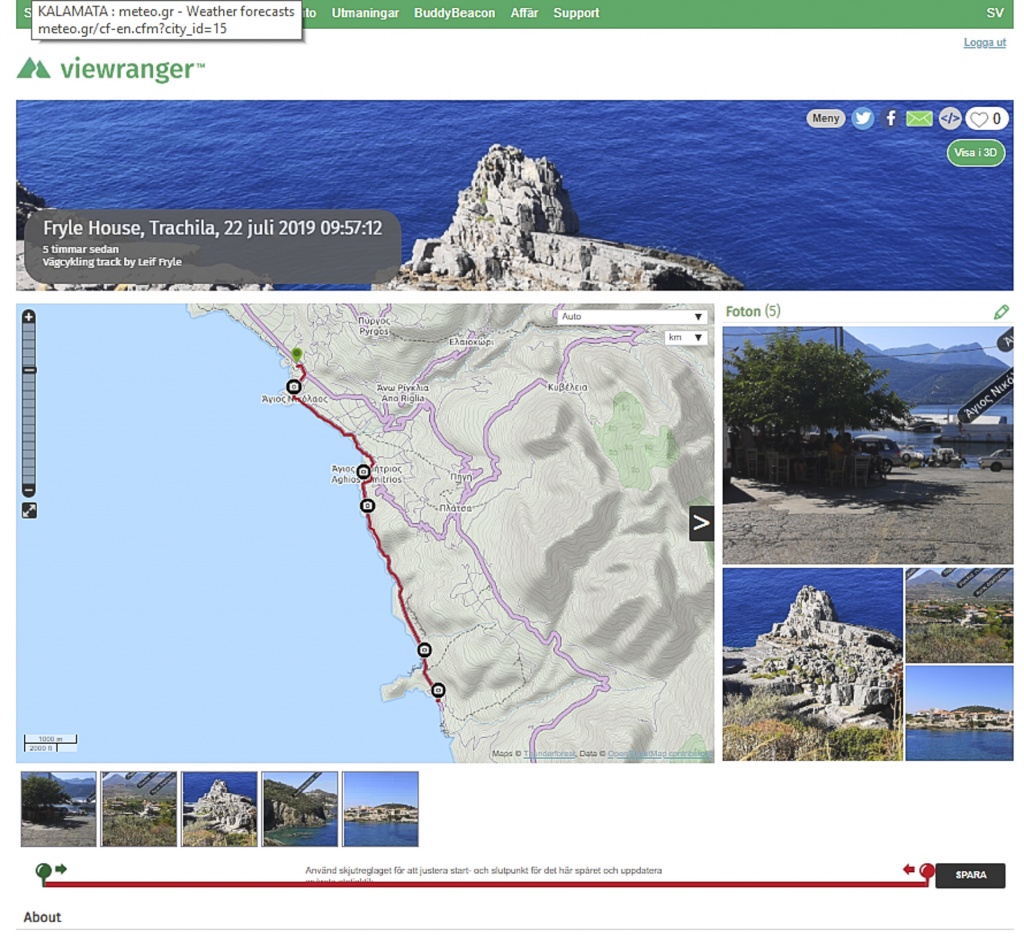Screen dimensions: 1024x946
Task: Open the large harbor taverna photo
Action: [x=868, y=445]
